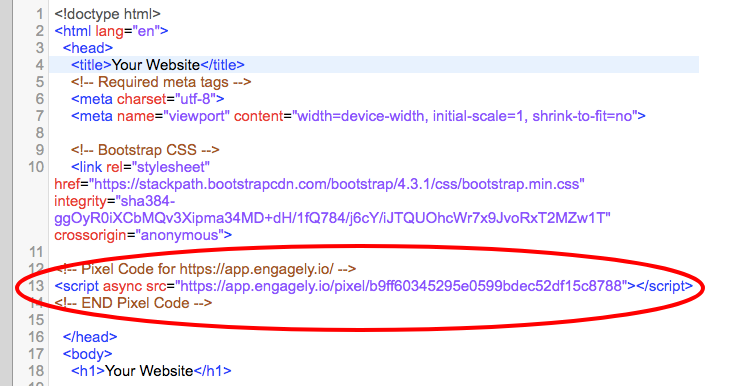Click the meta charset utf-8 line
The height and width of the screenshot is (386, 734).
click(x=147, y=99)
